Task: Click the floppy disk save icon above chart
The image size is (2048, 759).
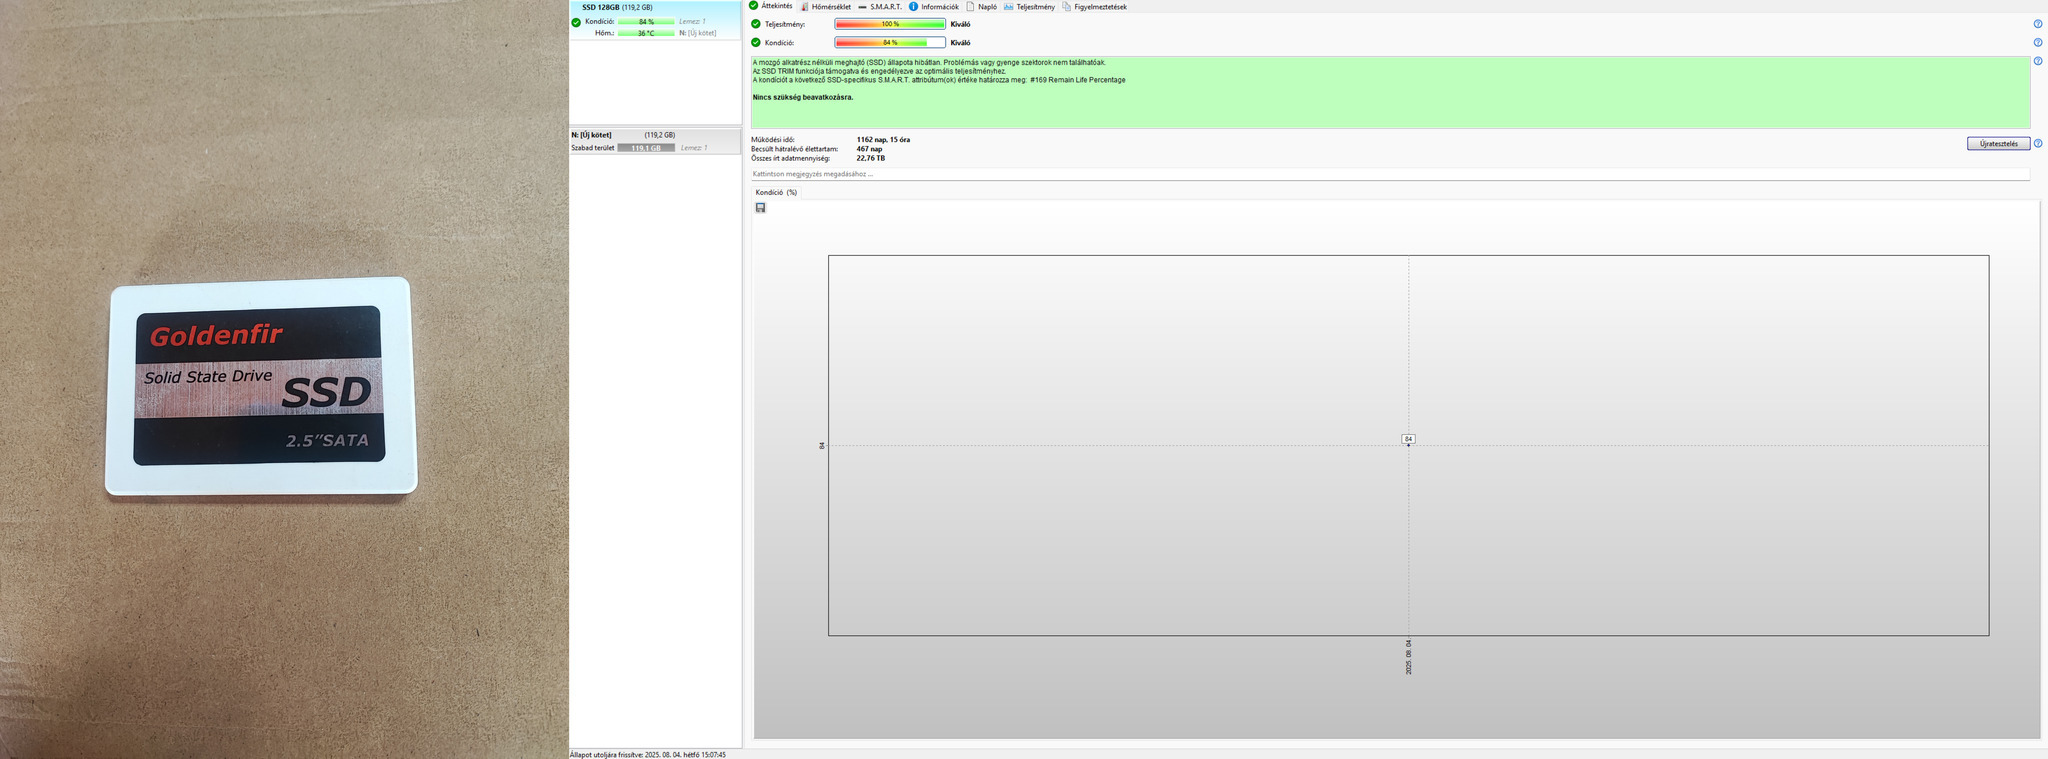Action: click(760, 208)
